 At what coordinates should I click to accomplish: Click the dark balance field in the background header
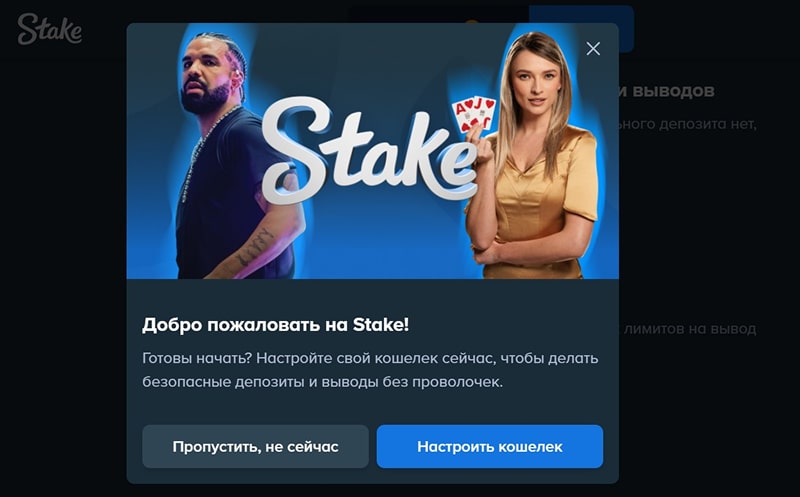[x=439, y=14]
